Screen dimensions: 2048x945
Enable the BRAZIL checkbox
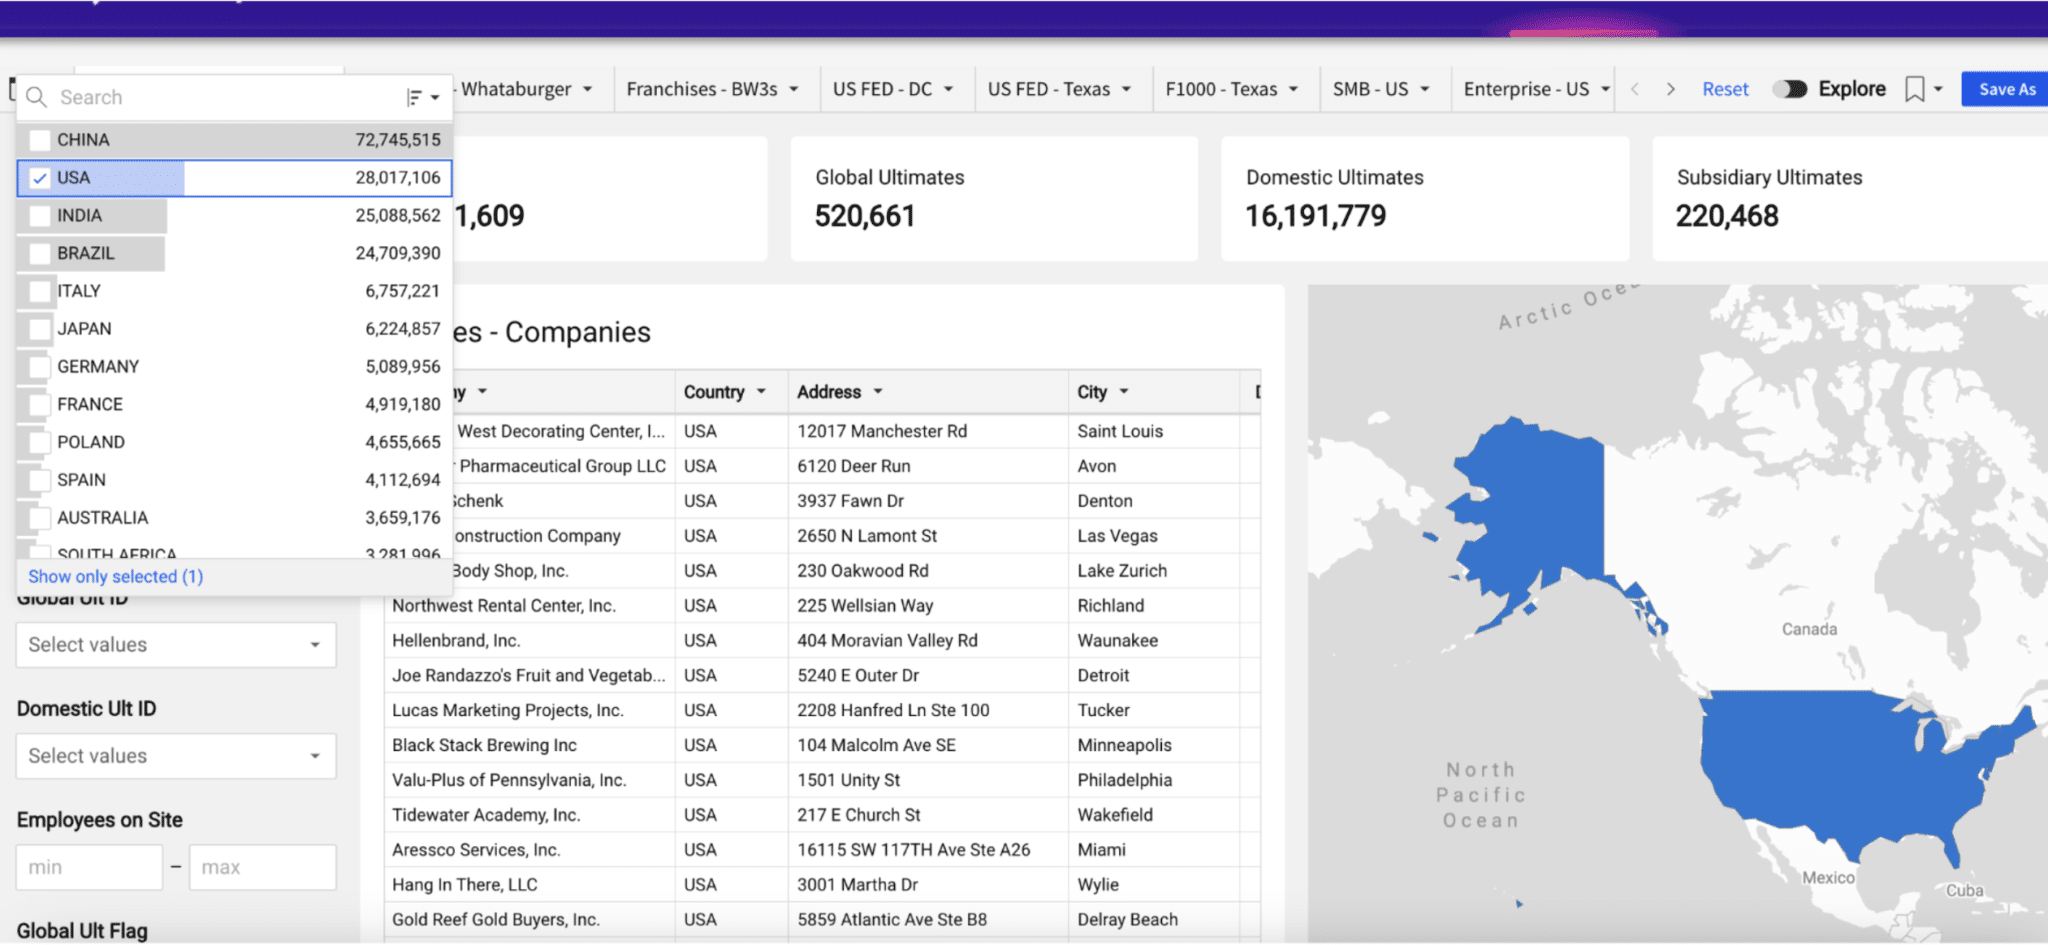coord(40,253)
